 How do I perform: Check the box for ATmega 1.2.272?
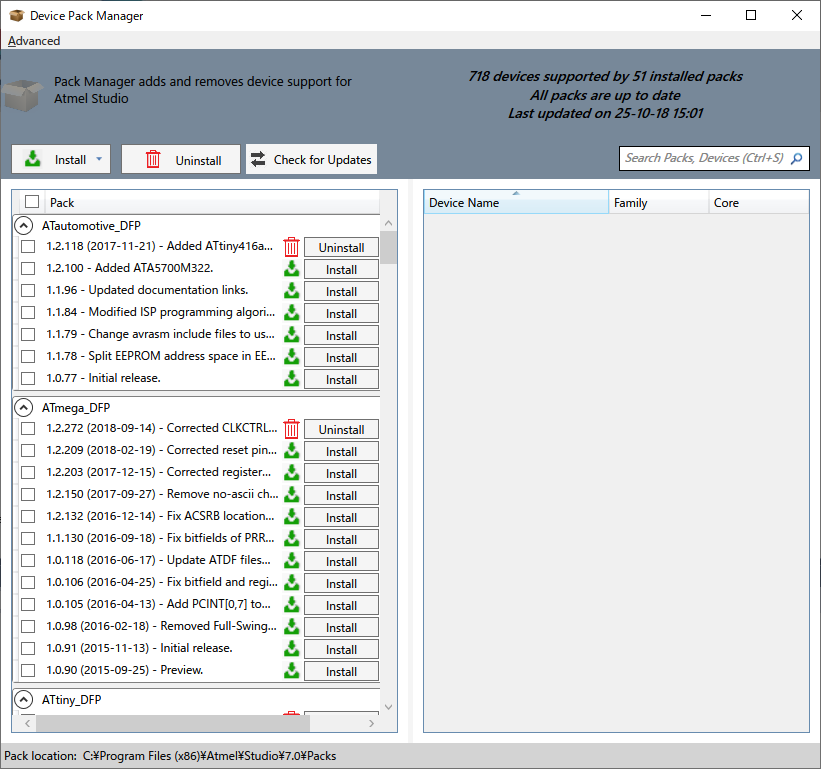[x=28, y=429]
